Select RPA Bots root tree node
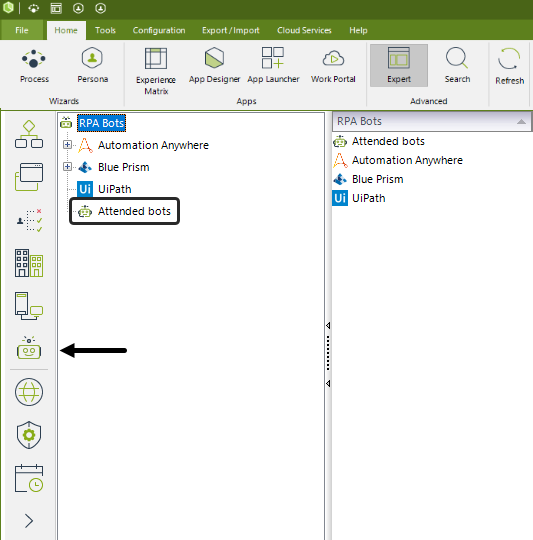Screen dimensions: 533x540 tap(102, 123)
